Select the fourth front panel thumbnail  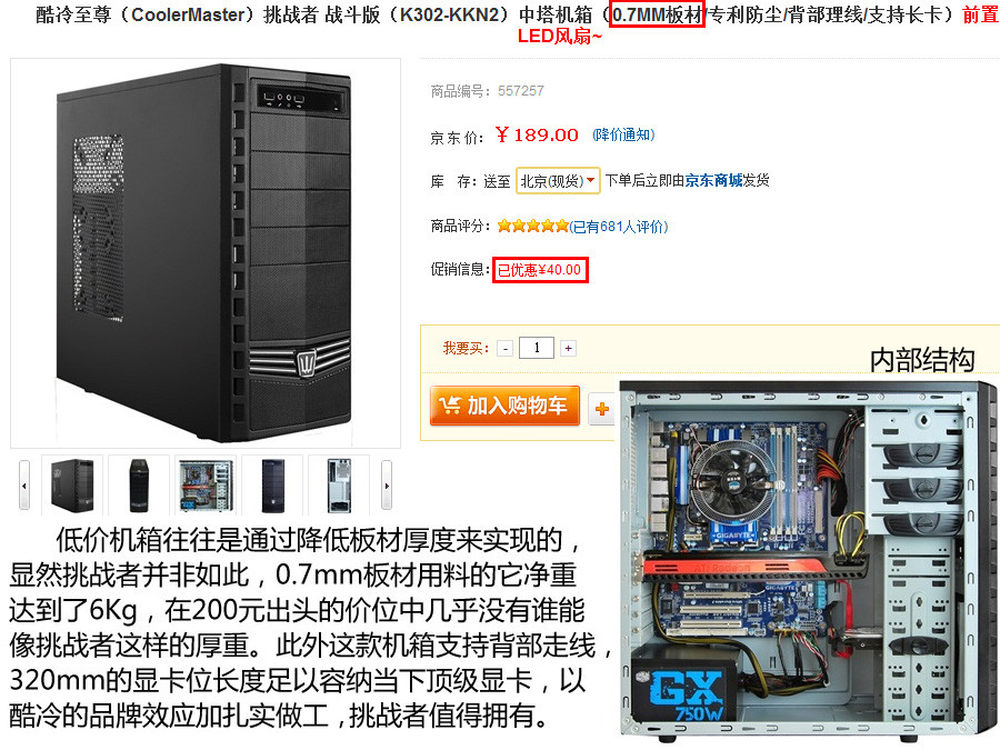click(x=273, y=485)
